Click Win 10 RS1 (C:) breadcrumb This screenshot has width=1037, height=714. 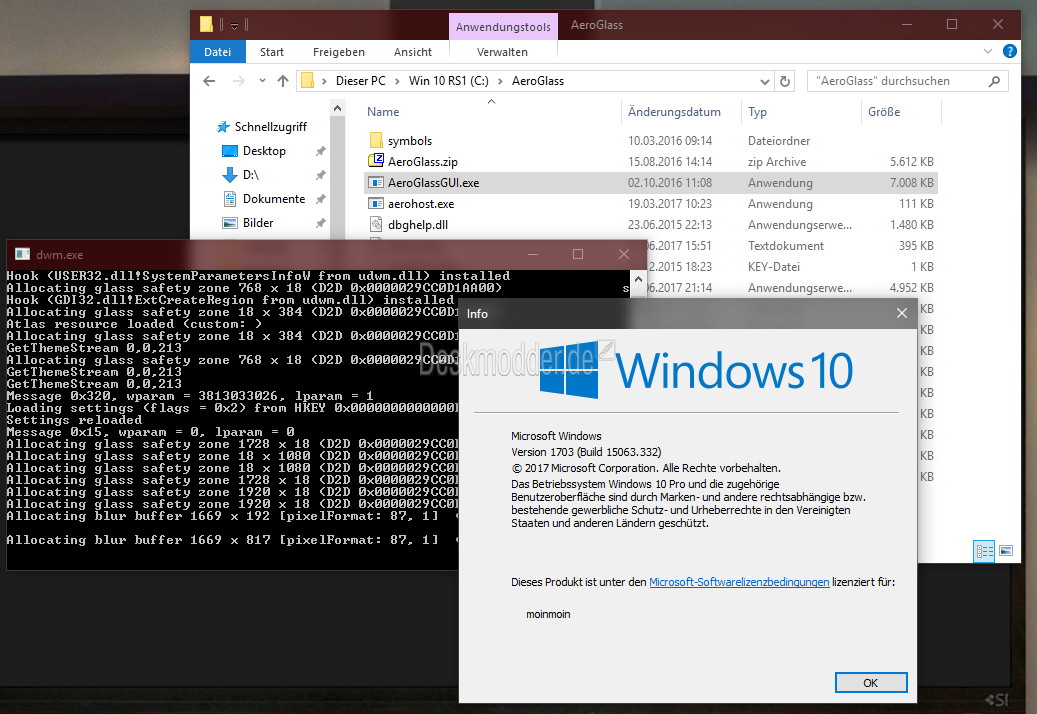point(448,81)
